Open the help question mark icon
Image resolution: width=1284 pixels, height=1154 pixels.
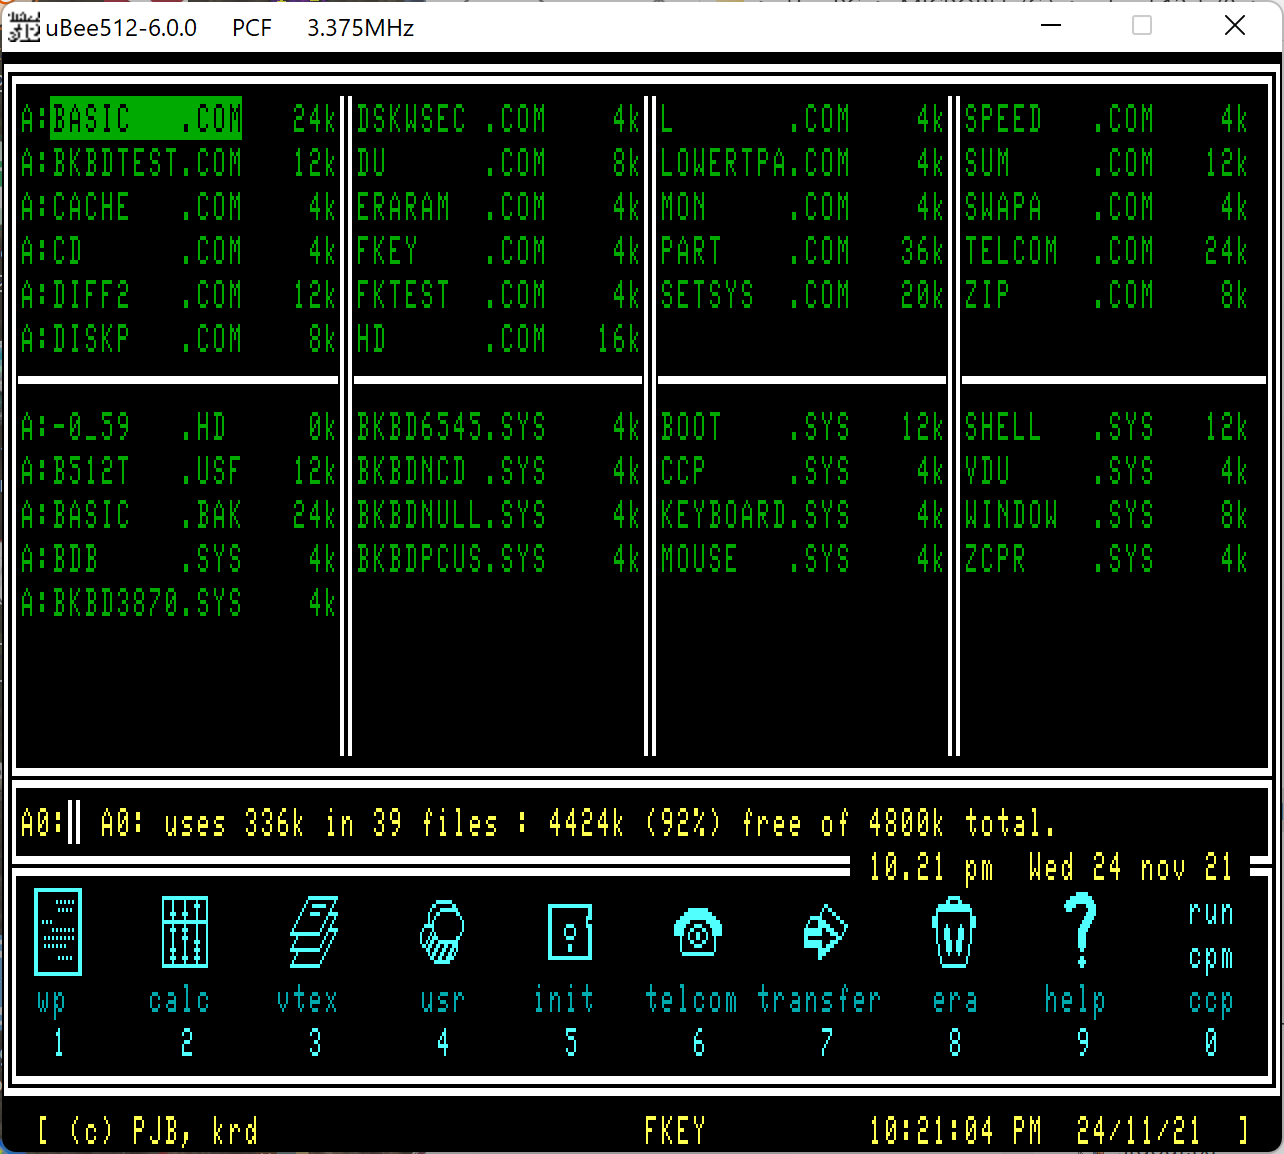point(1081,932)
